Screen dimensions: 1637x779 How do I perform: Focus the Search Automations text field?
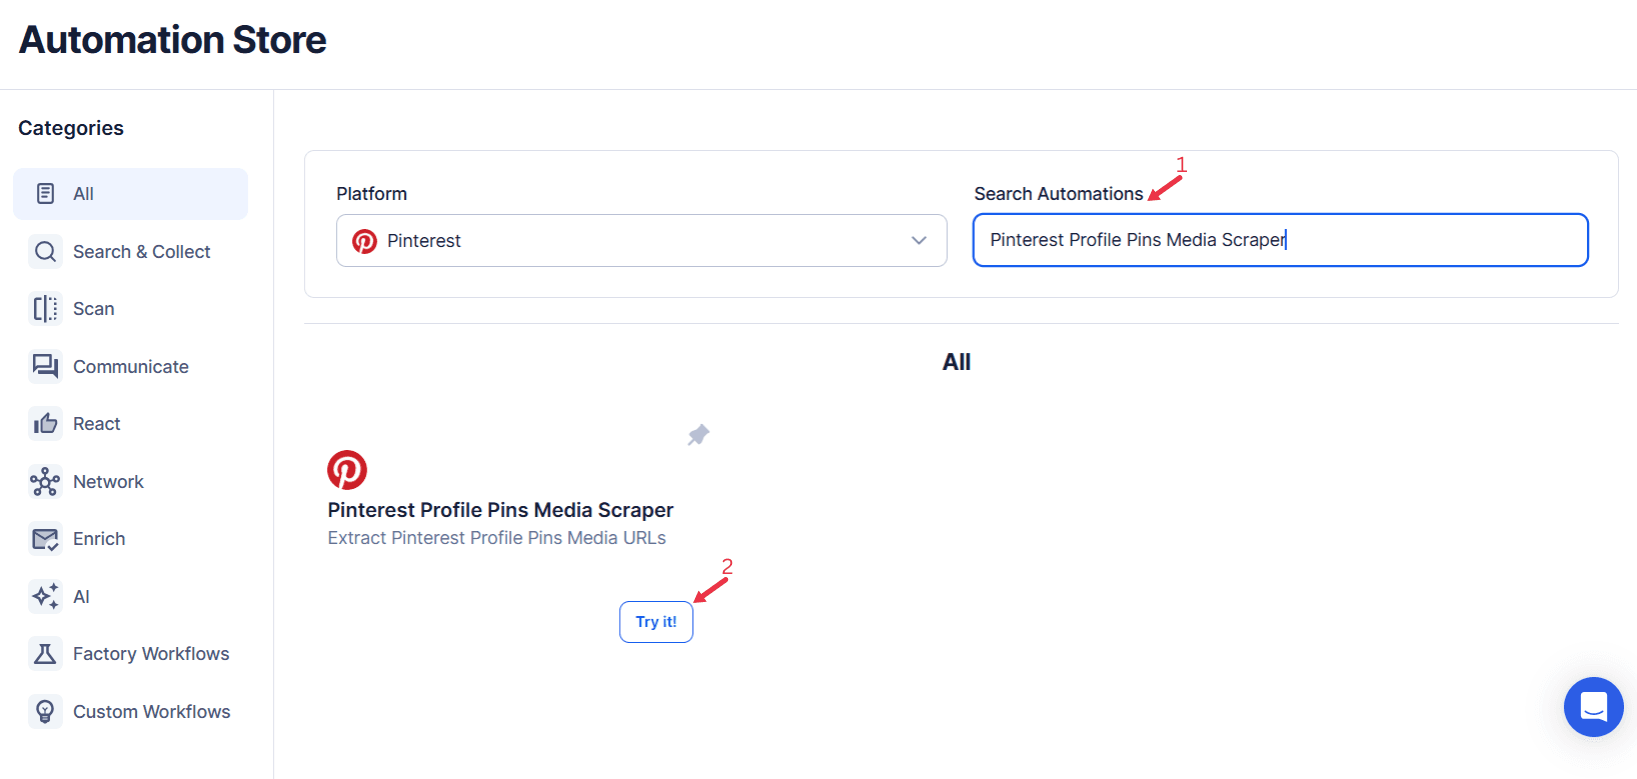click(x=1280, y=241)
